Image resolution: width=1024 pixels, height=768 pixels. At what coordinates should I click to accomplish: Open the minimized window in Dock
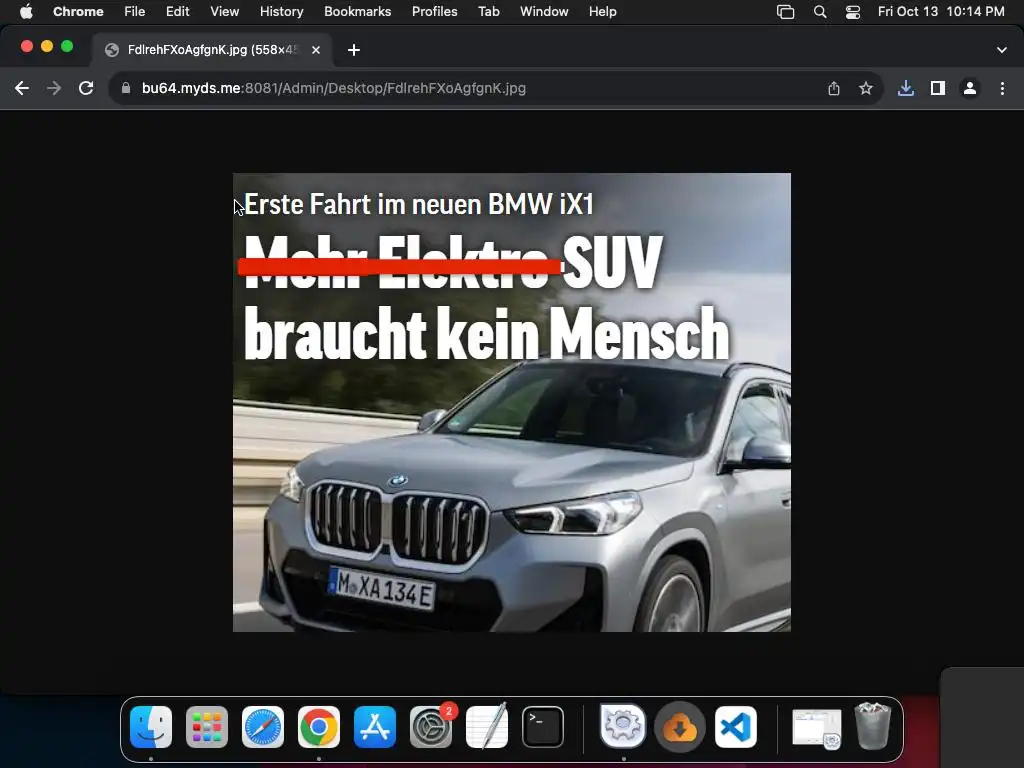click(816, 728)
